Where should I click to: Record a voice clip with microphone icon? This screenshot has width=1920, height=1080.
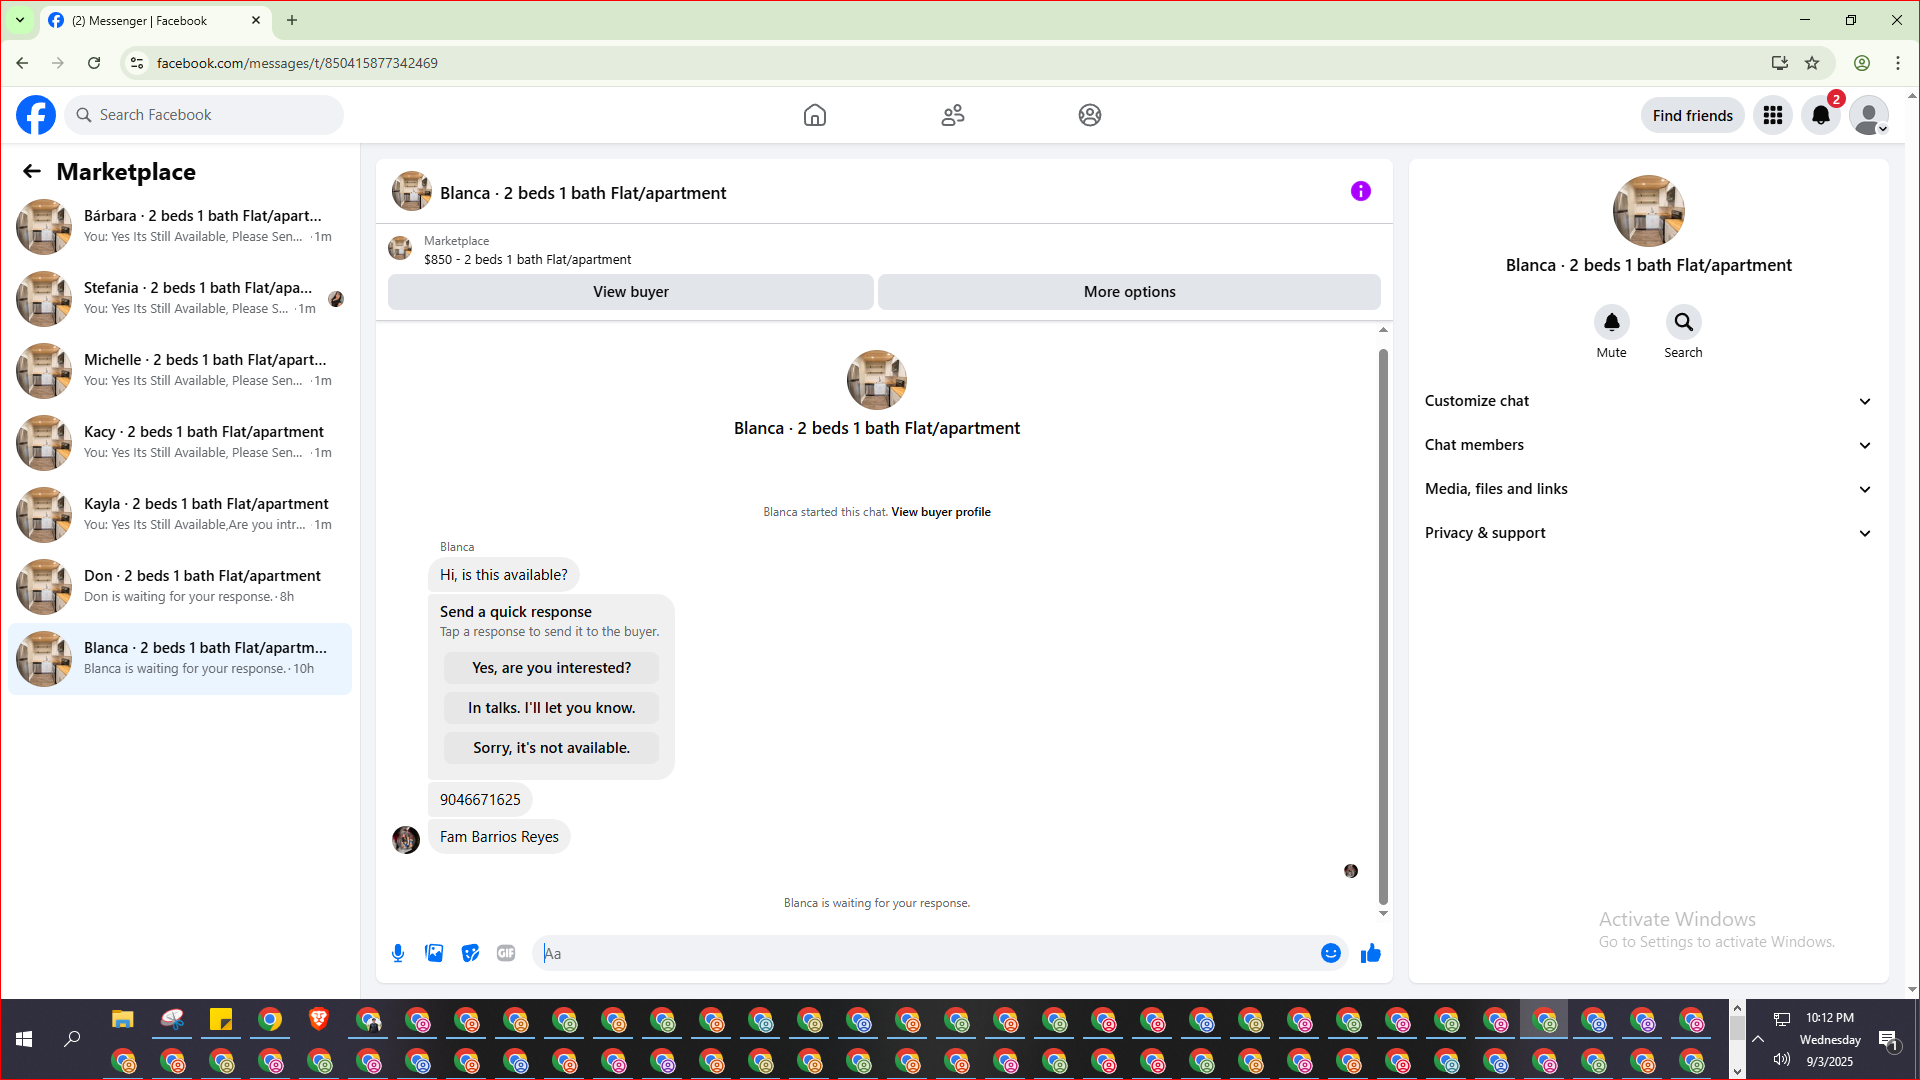(x=398, y=953)
